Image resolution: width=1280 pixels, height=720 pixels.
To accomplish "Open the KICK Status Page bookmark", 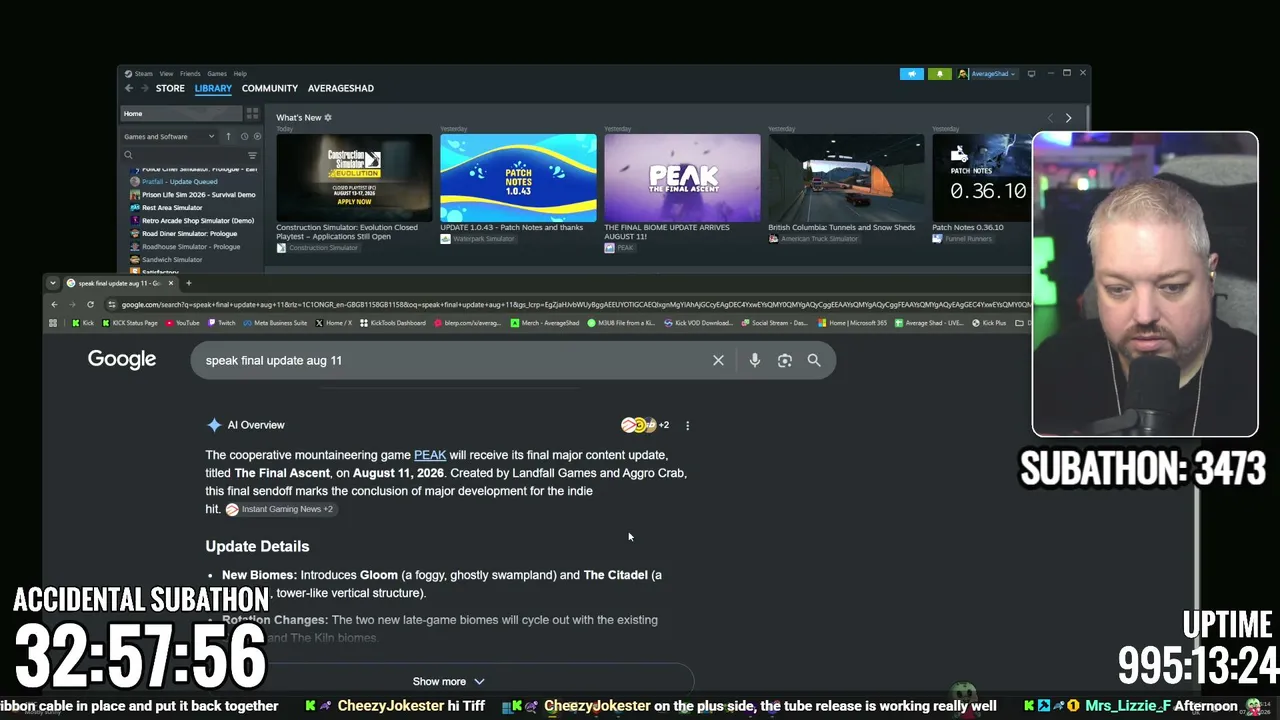I will pyautogui.click(x=128, y=323).
